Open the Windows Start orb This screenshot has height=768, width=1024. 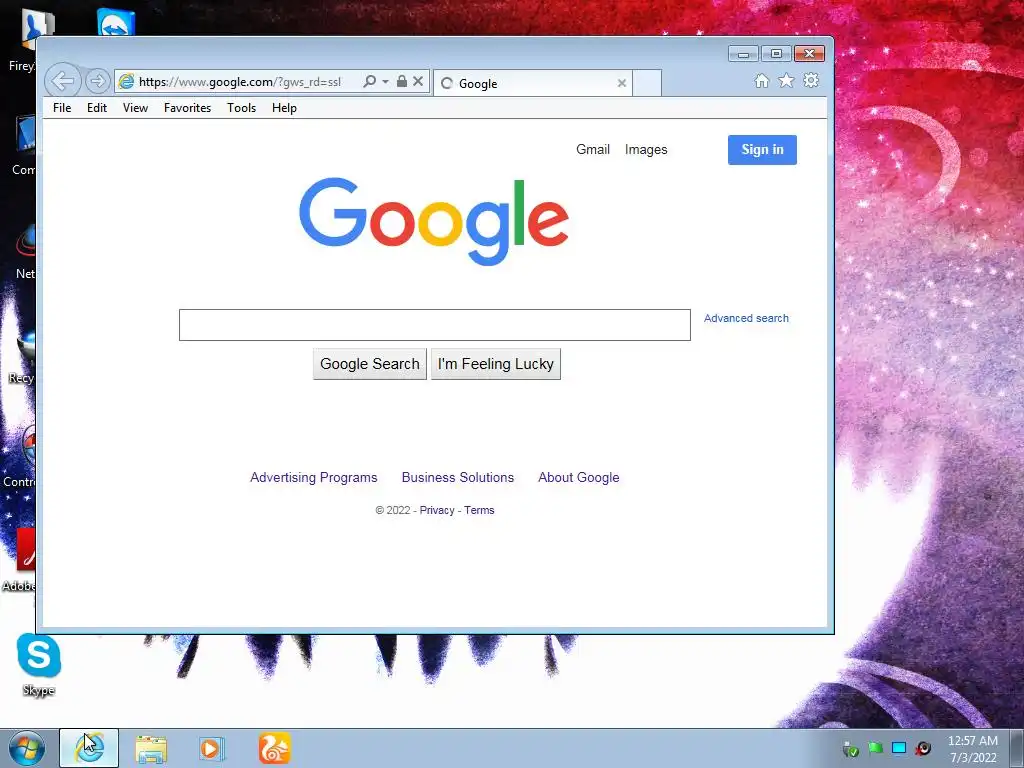tap(26, 748)
